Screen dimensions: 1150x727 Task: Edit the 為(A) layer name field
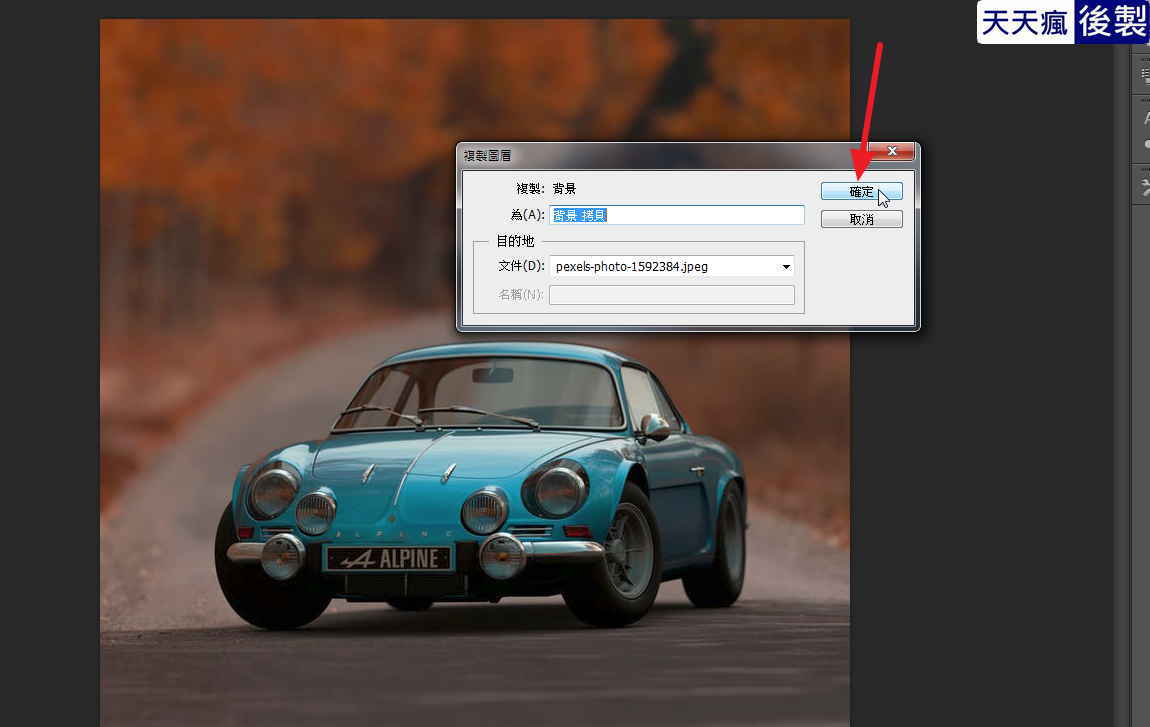pyautogui.click(x=676, y=215)
